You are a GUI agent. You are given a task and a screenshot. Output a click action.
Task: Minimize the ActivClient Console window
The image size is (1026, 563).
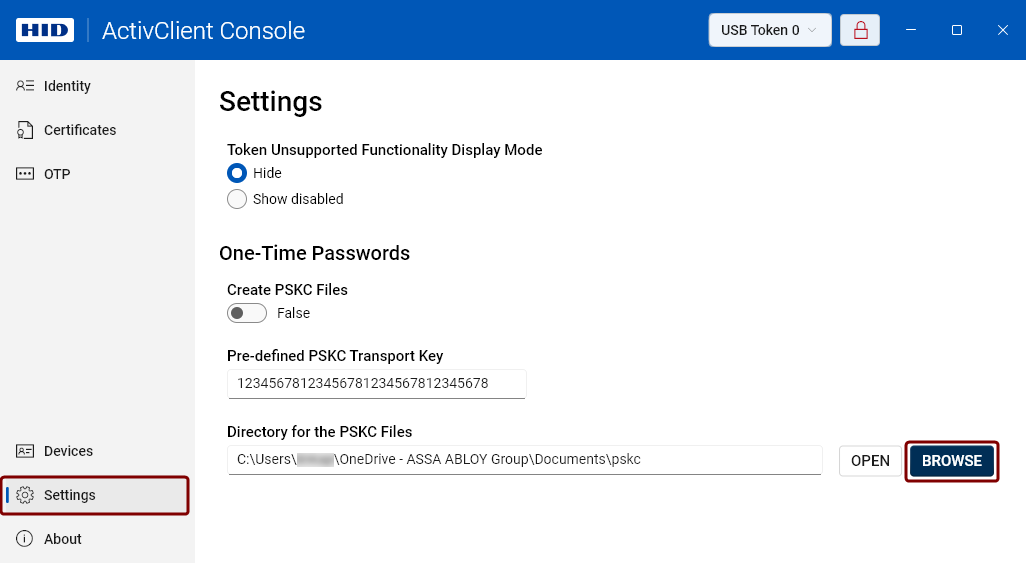pyautogui.click(x=911, y=30)
